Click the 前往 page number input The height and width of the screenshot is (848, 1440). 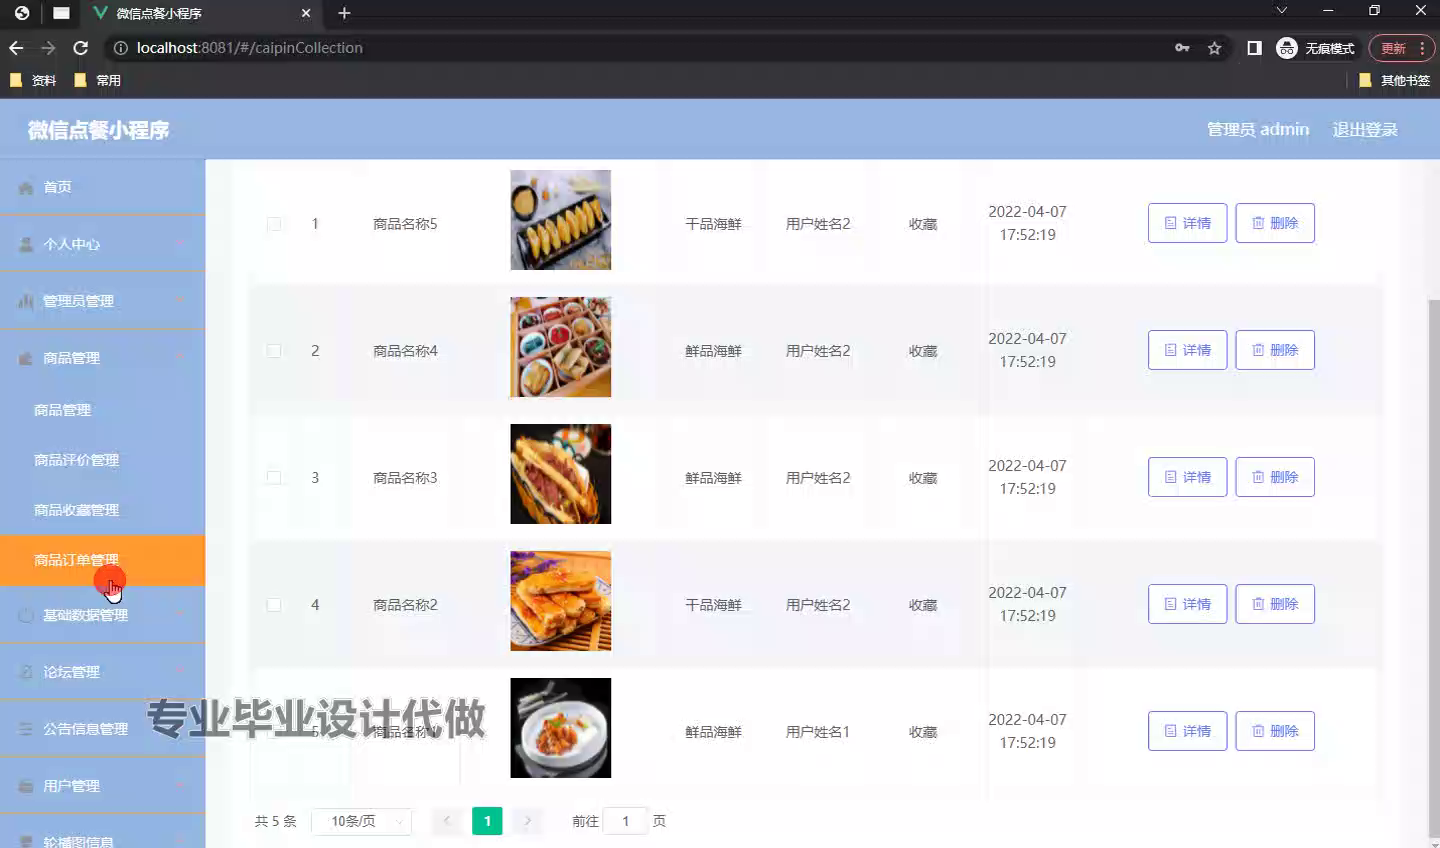(626, 821)
